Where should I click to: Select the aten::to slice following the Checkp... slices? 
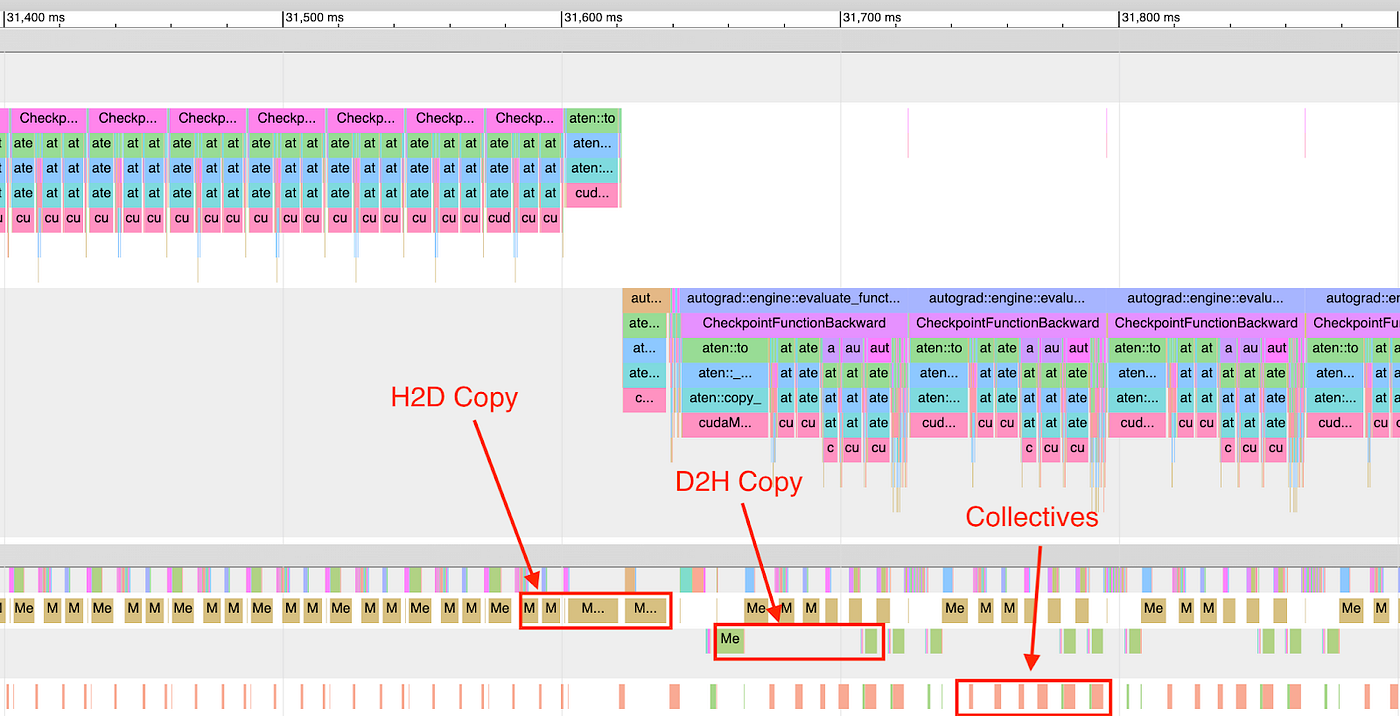click(593, 119)
